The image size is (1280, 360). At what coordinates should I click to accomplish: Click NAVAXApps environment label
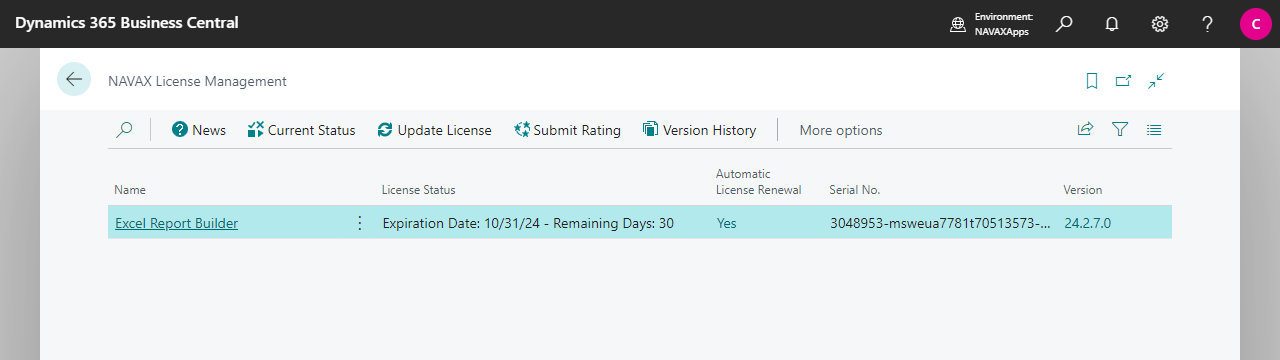click(x=1002, y=31)
